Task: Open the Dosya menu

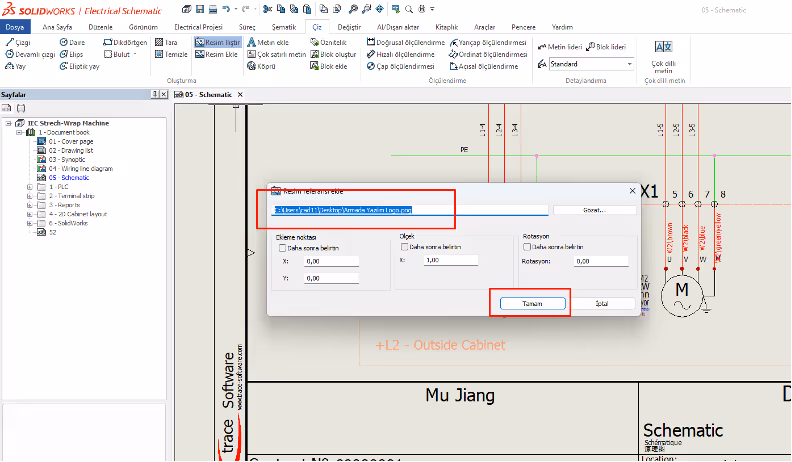Action: click(x=15, y=27)
